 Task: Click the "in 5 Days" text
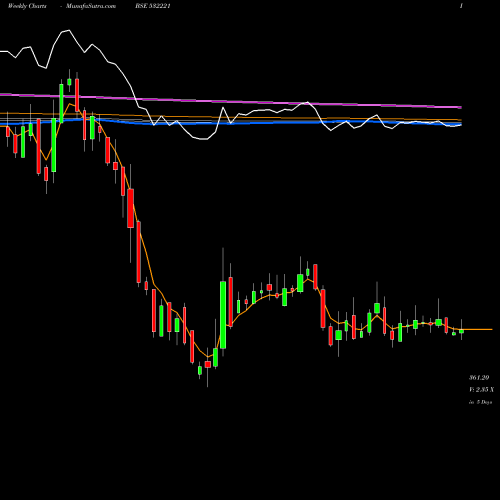[480, 402]
